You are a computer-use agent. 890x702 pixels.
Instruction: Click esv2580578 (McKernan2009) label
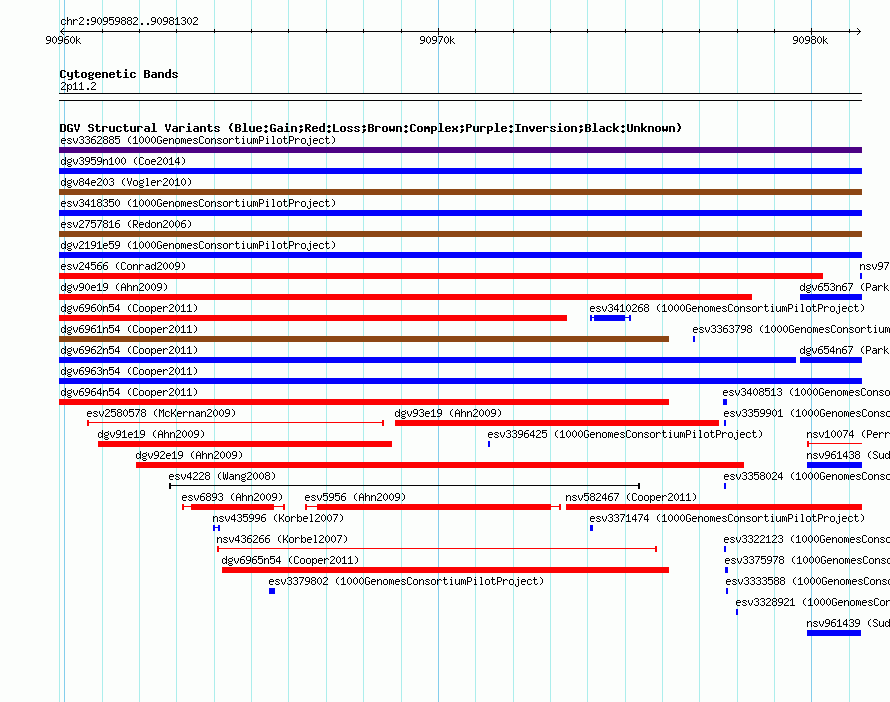click(x=161, y=413)
